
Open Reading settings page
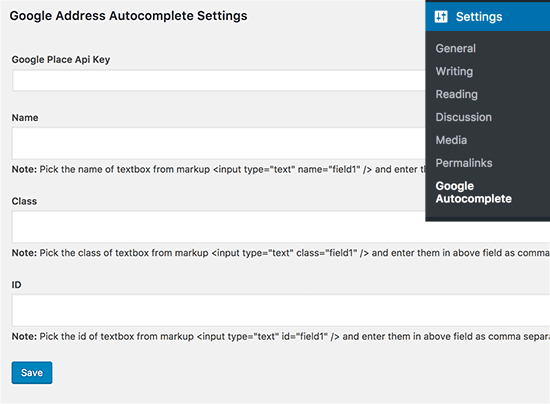click(x=456, y=94)
